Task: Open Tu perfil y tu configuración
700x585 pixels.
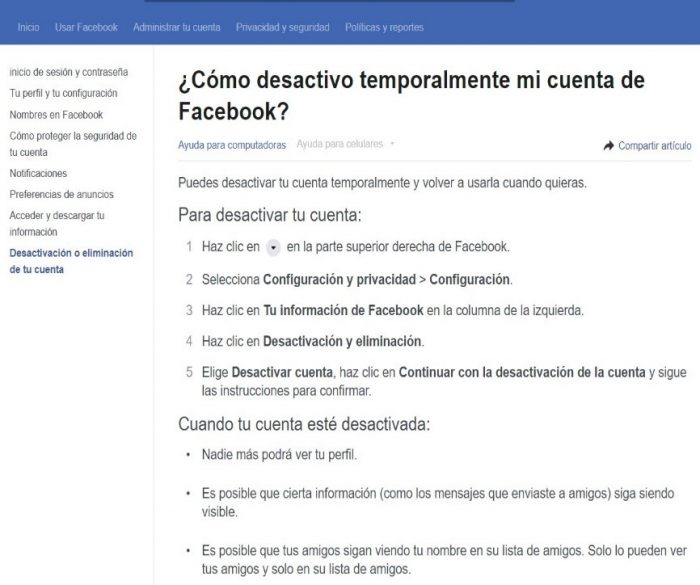Action: (x=63, y=93)
